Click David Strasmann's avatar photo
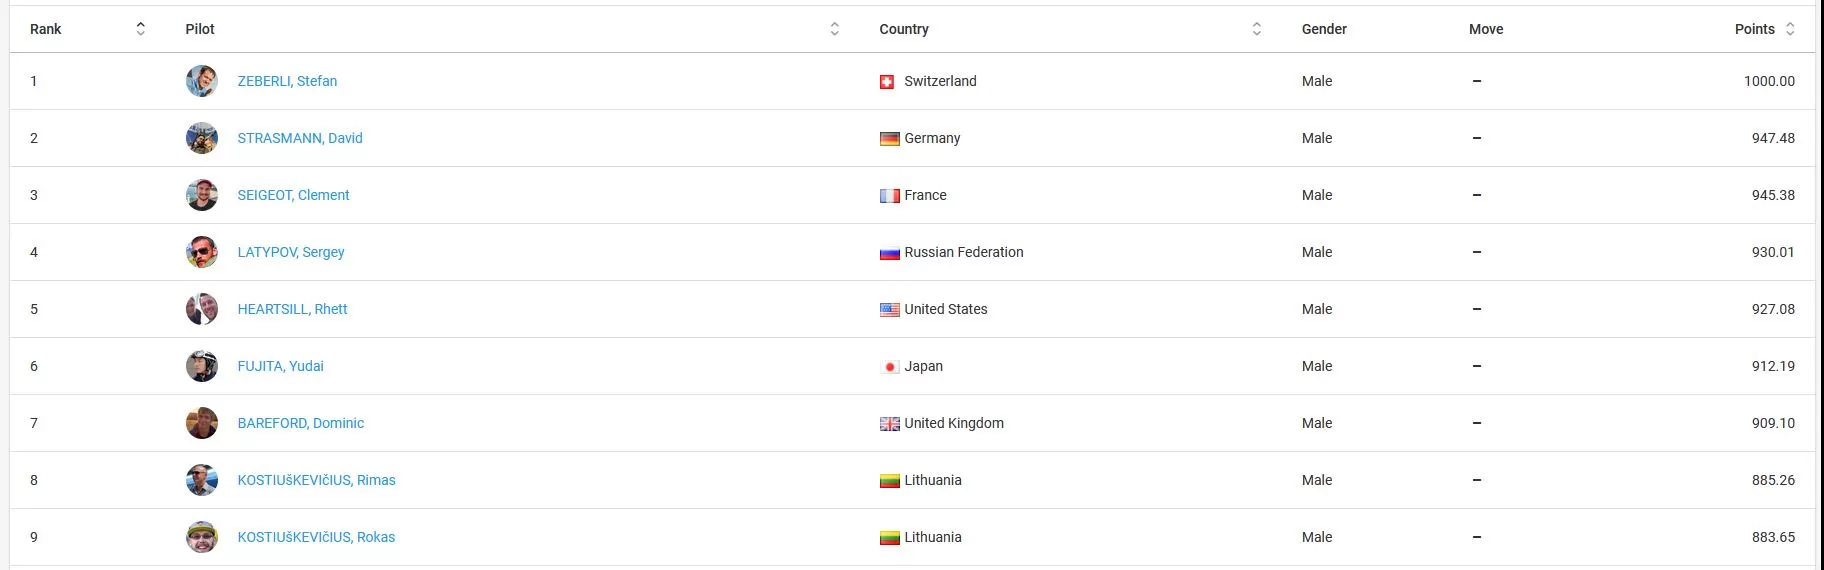Screen dimensions: 1824x570 pos(202,138)
